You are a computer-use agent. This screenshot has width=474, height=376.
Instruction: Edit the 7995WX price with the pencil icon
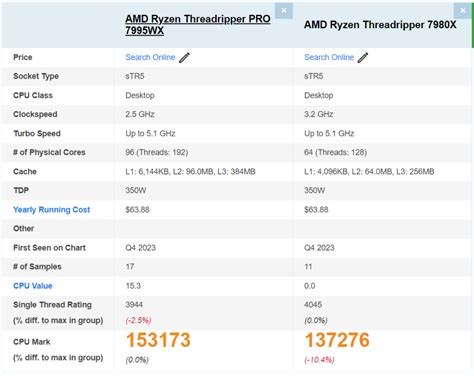pos(184,58)
